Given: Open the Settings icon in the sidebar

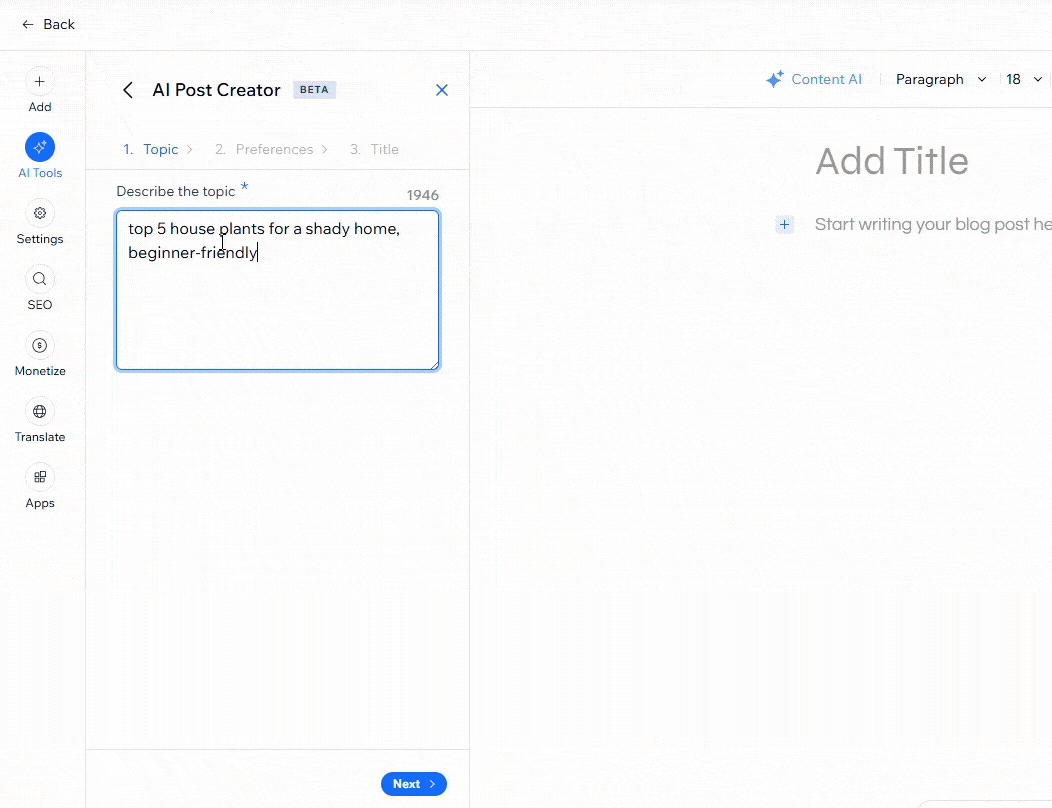Looking at the screenshot, I should coord(39,222).
